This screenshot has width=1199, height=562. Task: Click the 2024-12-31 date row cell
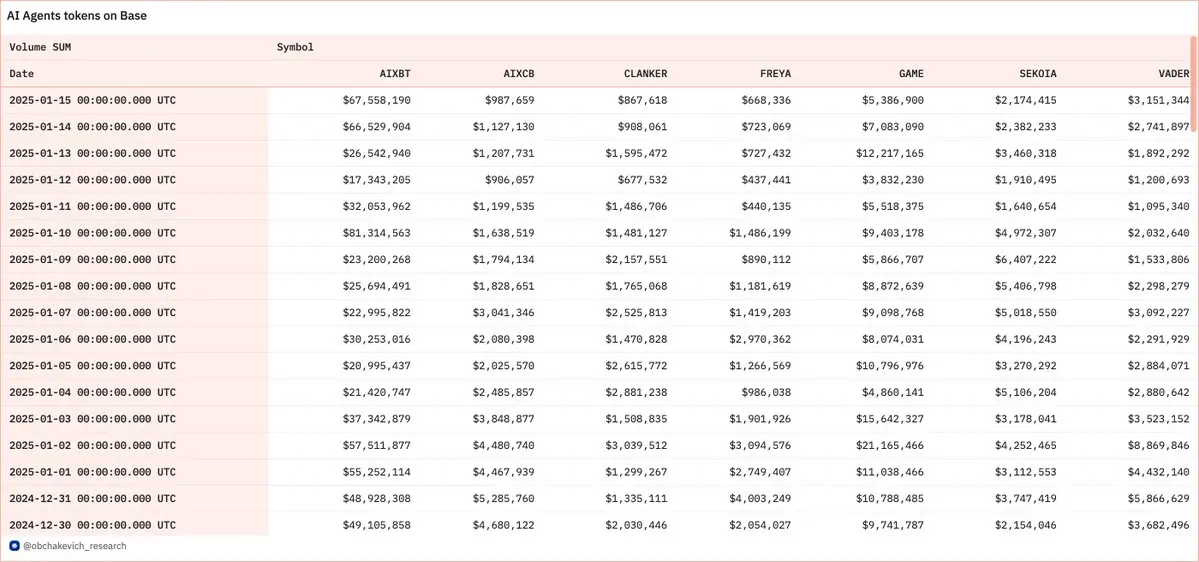click(x=93, y=499)
